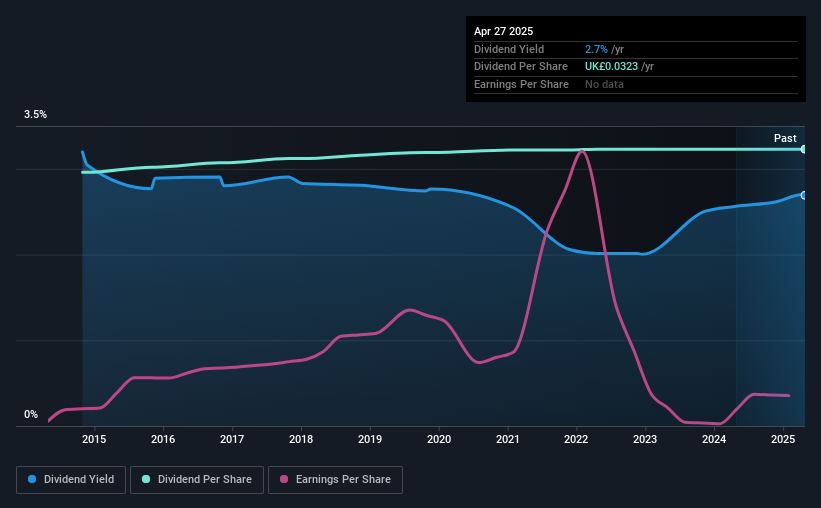Click the Earnings Per Share peak near 2022
Viewport: 821px width, 508px height.
click(581, 151)
